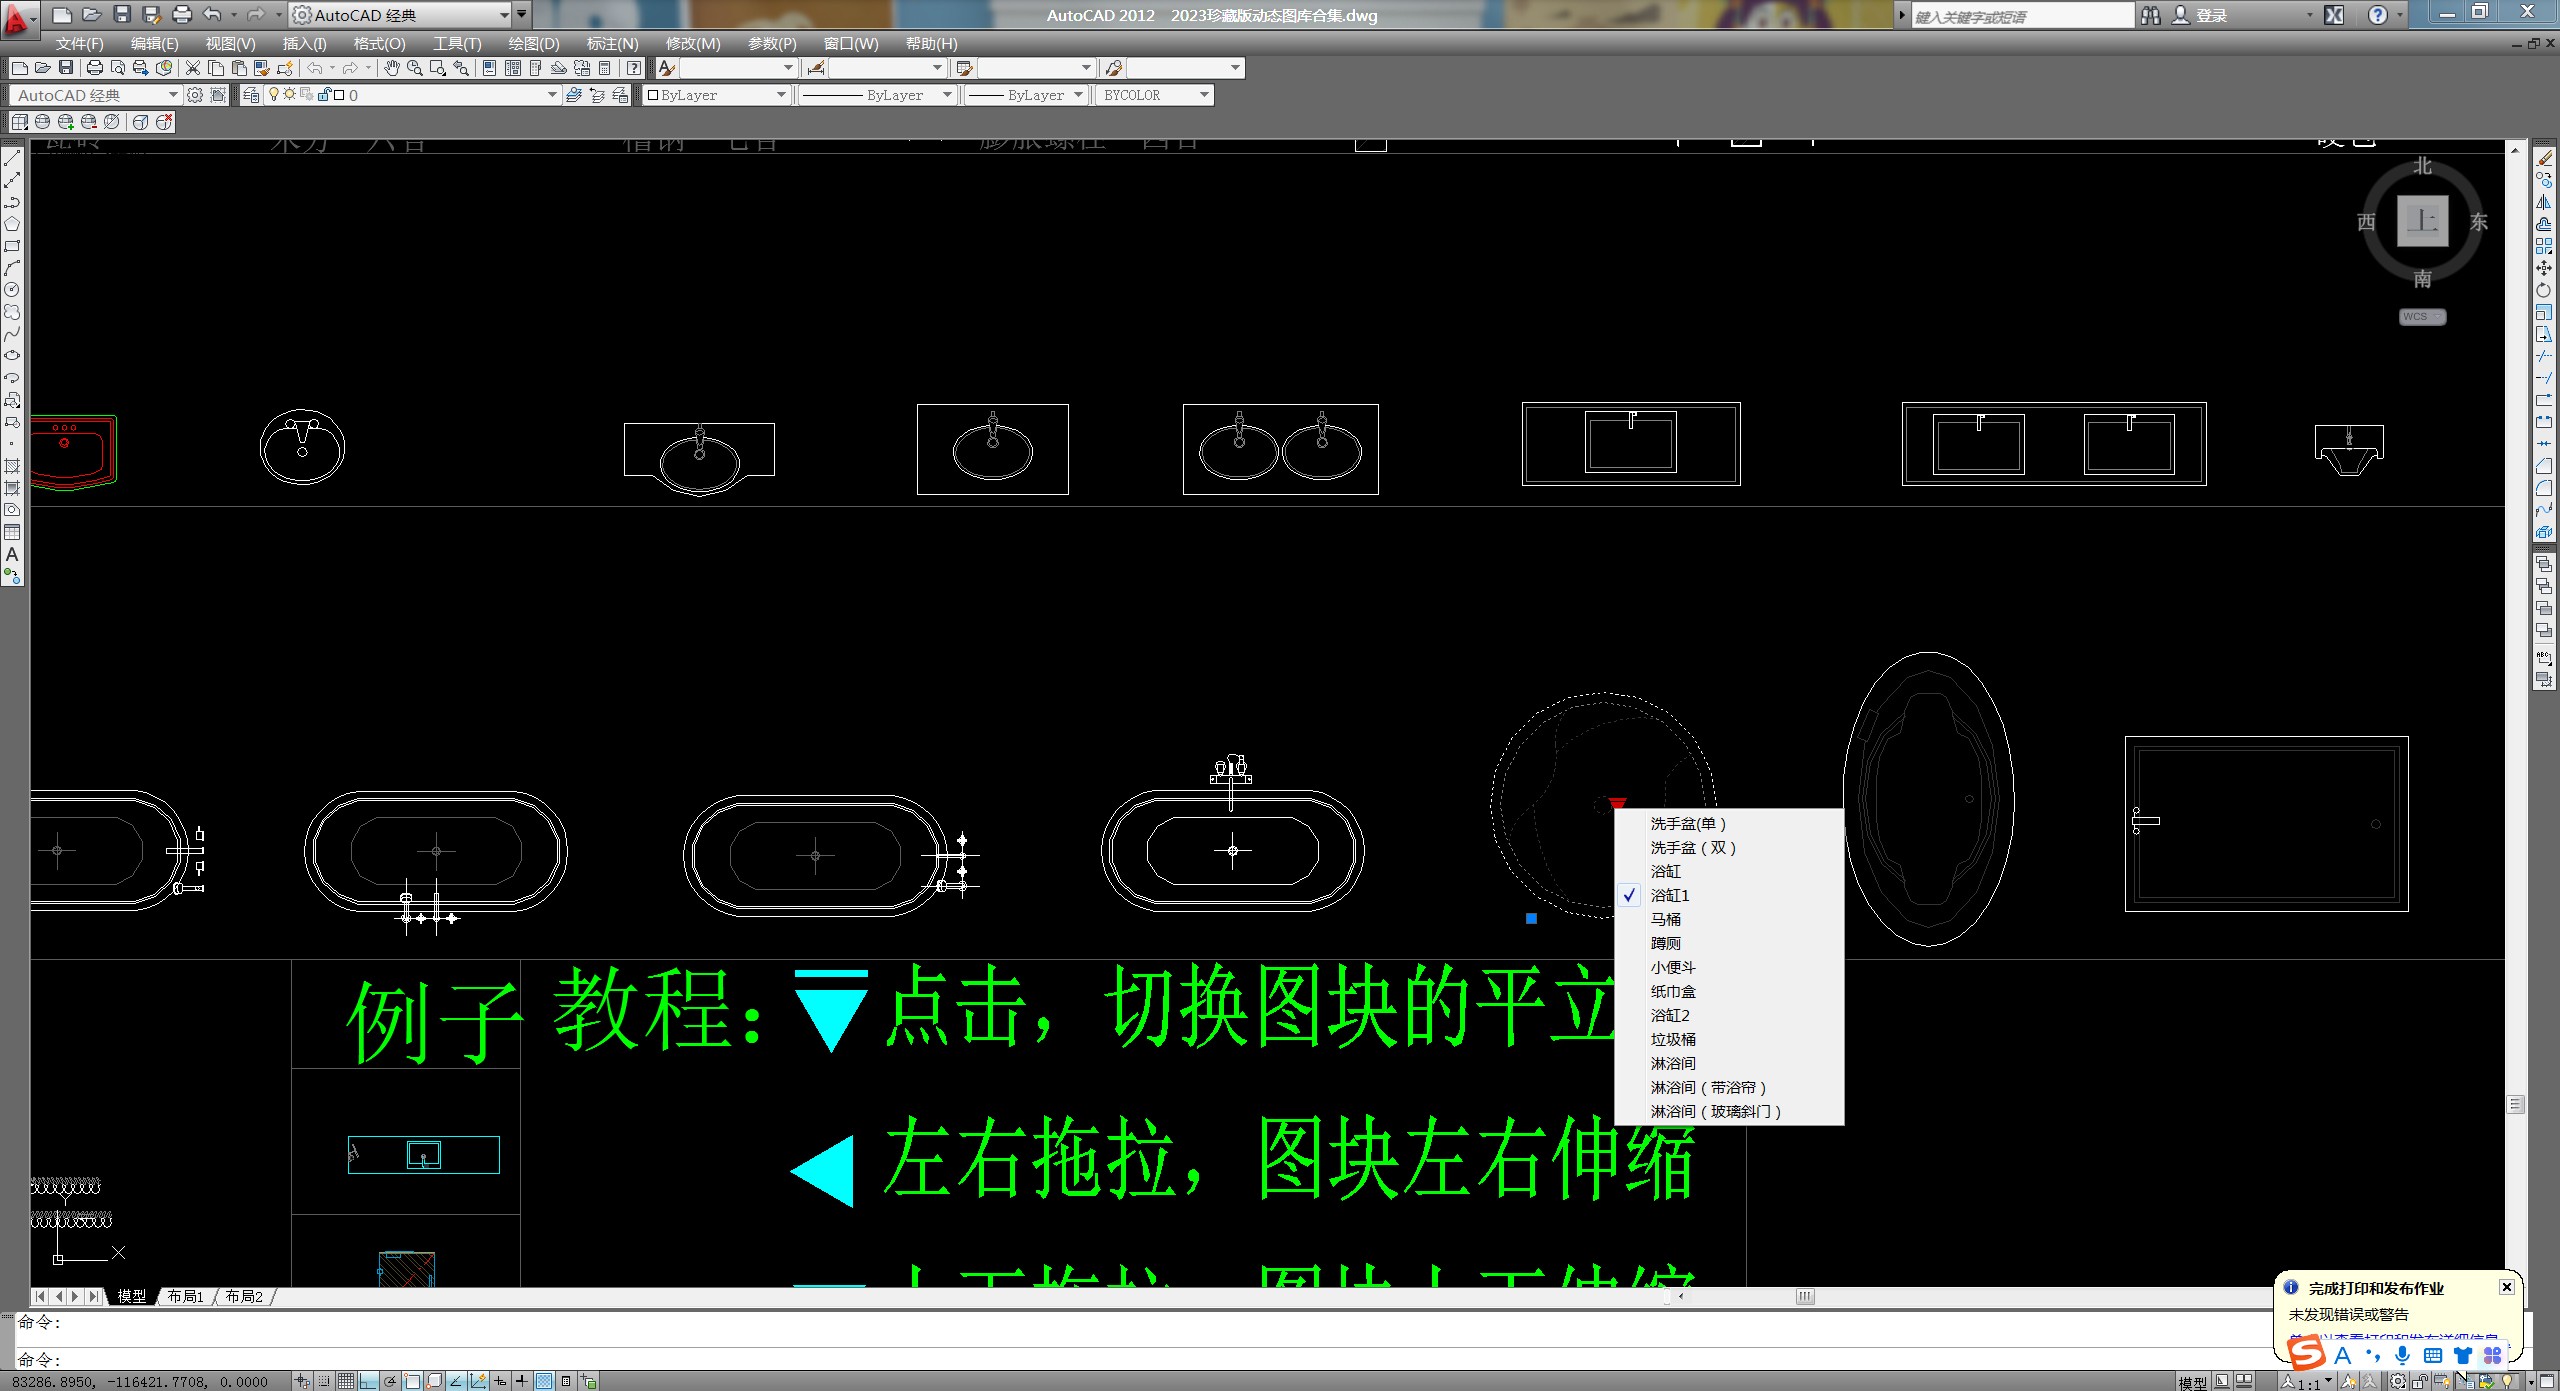Open Layer Properties Manager icon
The height and width of the screenshot is (1391, 2560).
click(x=251, y=95)
